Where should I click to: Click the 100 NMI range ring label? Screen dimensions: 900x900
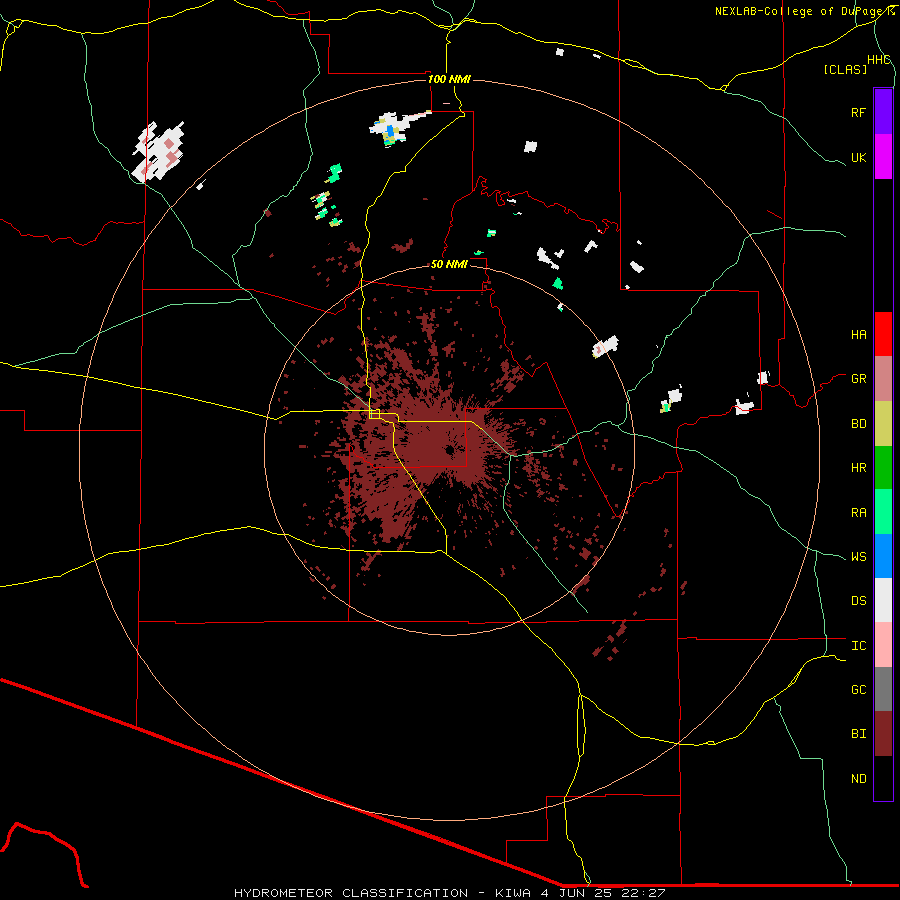449,79
